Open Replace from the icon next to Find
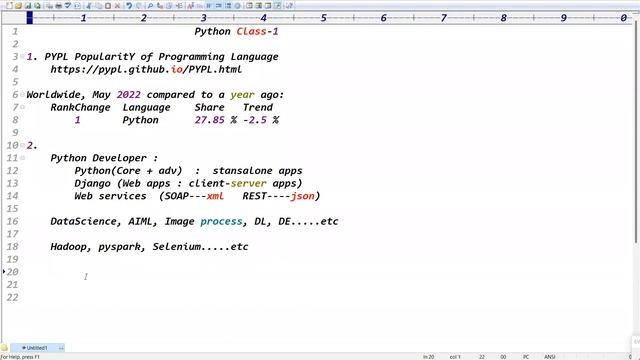 click(160, 6)
